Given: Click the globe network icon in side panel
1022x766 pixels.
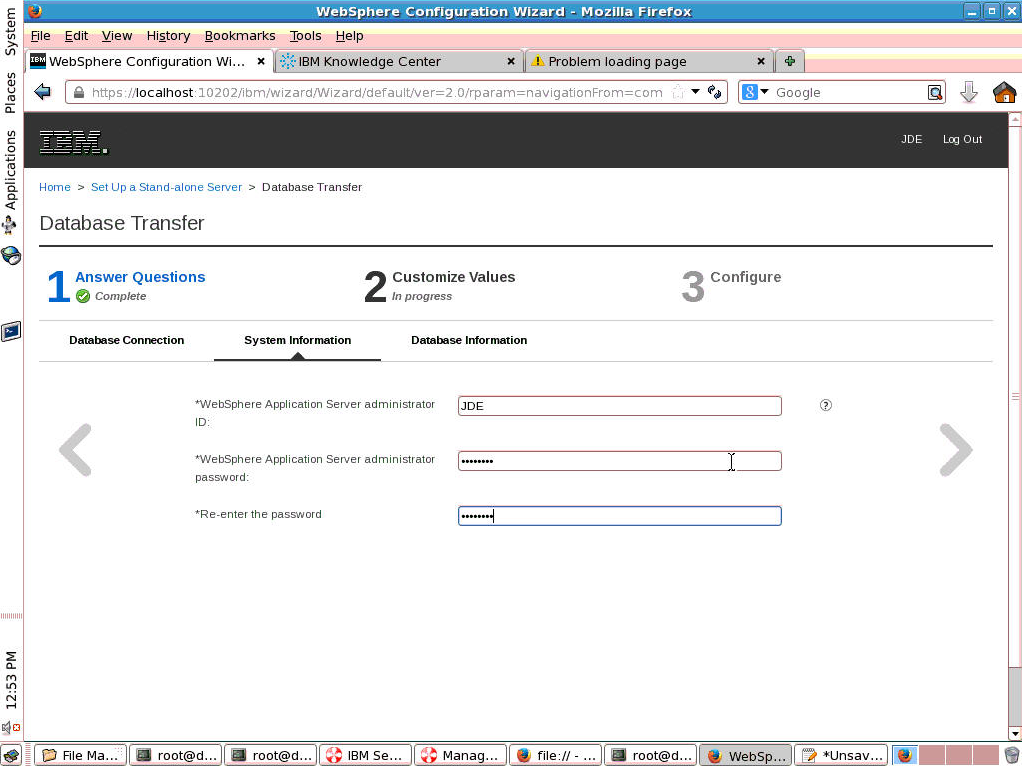Looking at the screenshot, I should (10, 256).
